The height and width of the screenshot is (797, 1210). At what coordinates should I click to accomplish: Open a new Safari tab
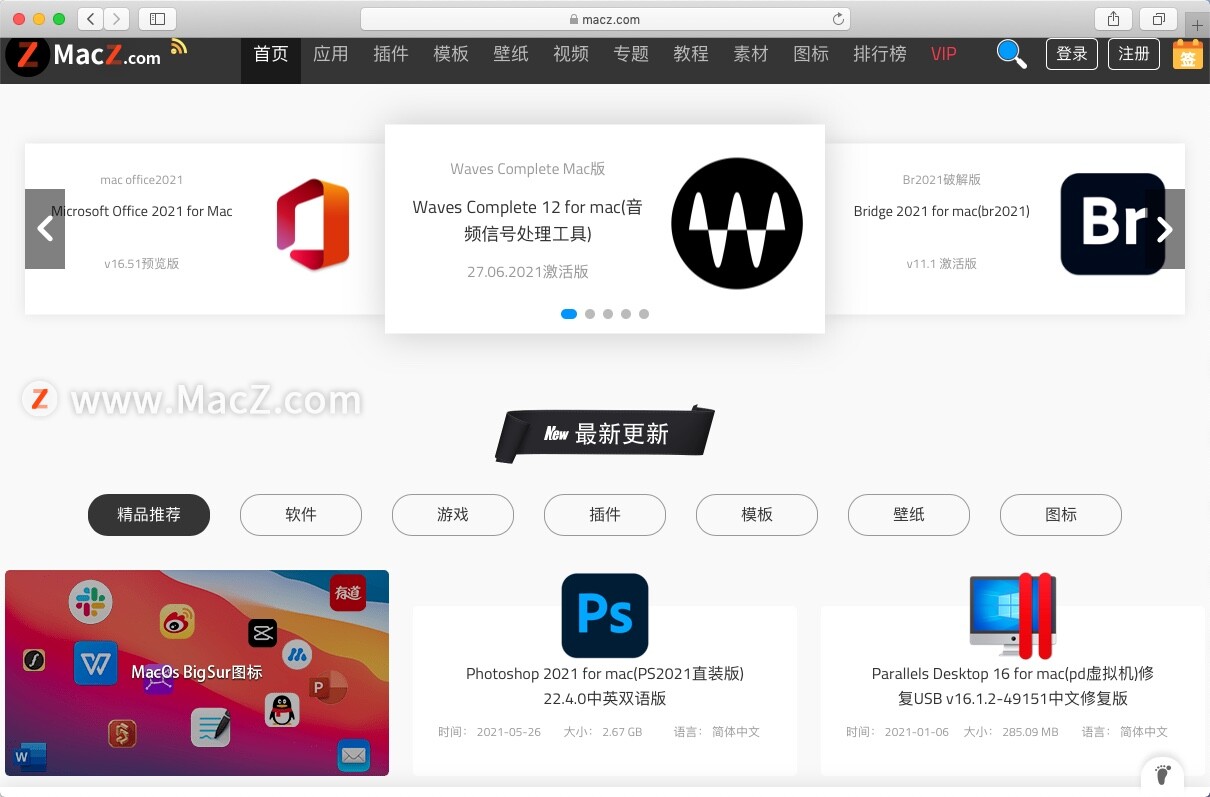1197,25
